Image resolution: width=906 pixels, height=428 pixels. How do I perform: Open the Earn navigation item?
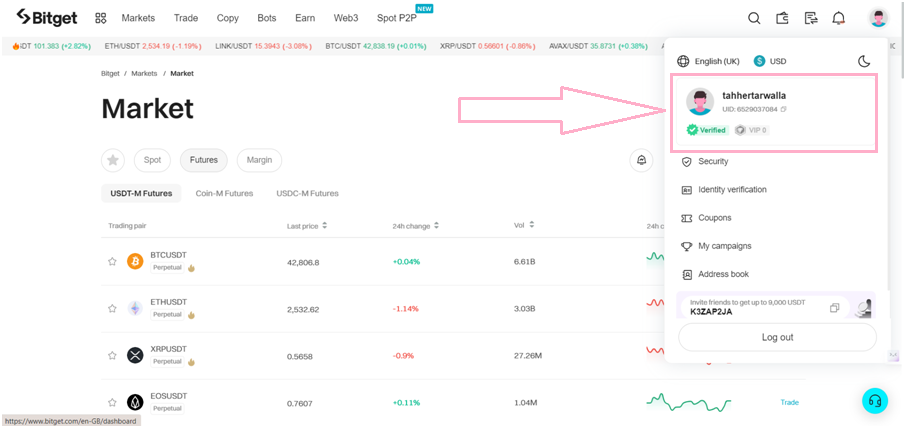click(x=305, y=18)
